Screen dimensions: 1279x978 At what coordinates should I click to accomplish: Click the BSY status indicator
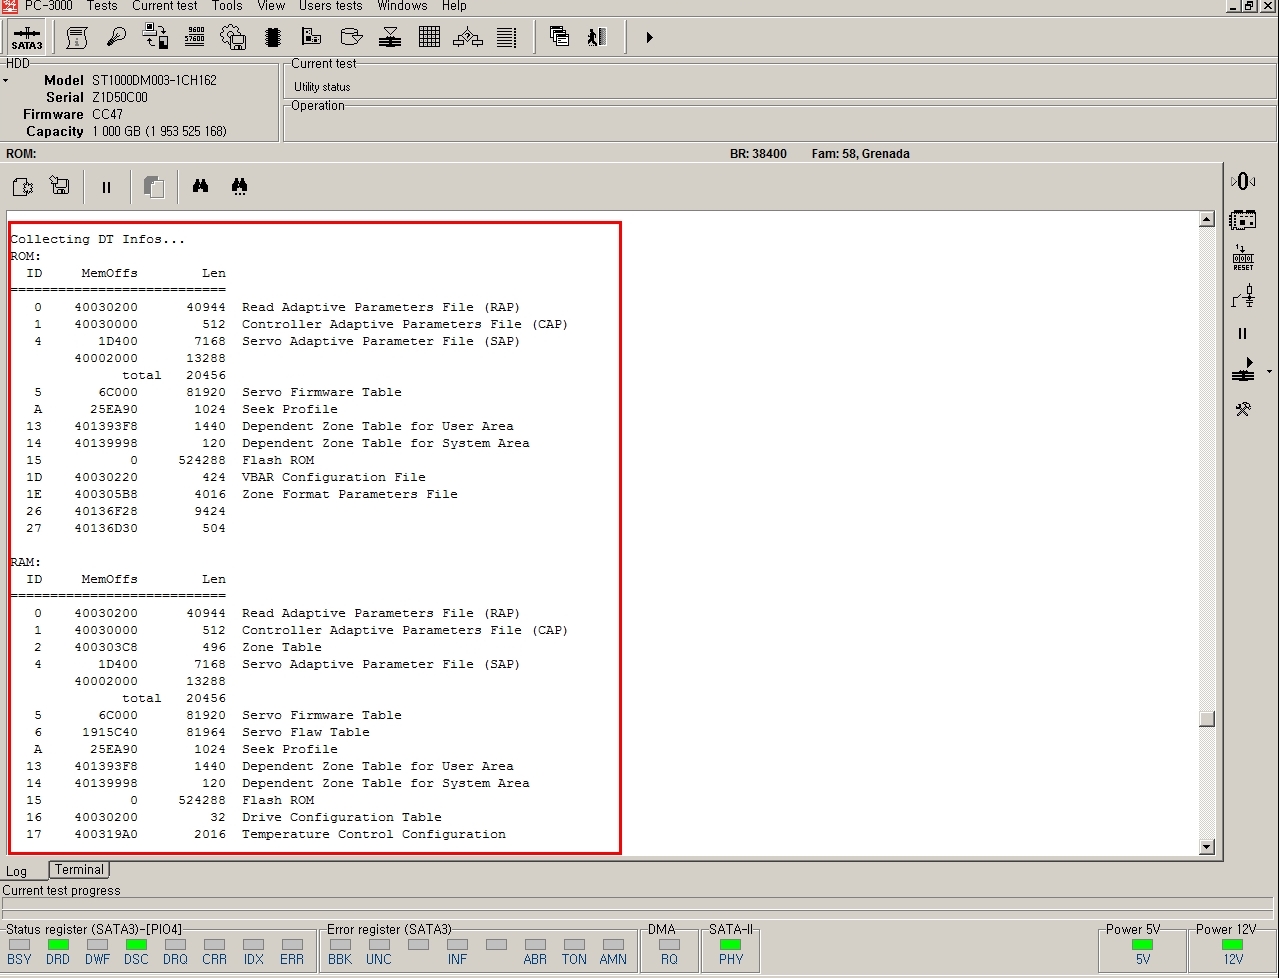click(19, 944)
